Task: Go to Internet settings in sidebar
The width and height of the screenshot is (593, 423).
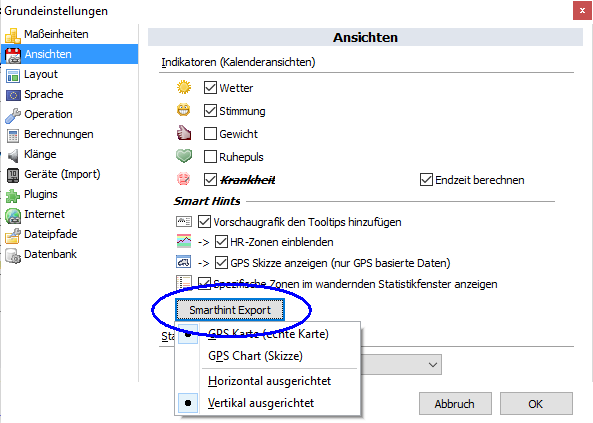Action: point(44,214)
